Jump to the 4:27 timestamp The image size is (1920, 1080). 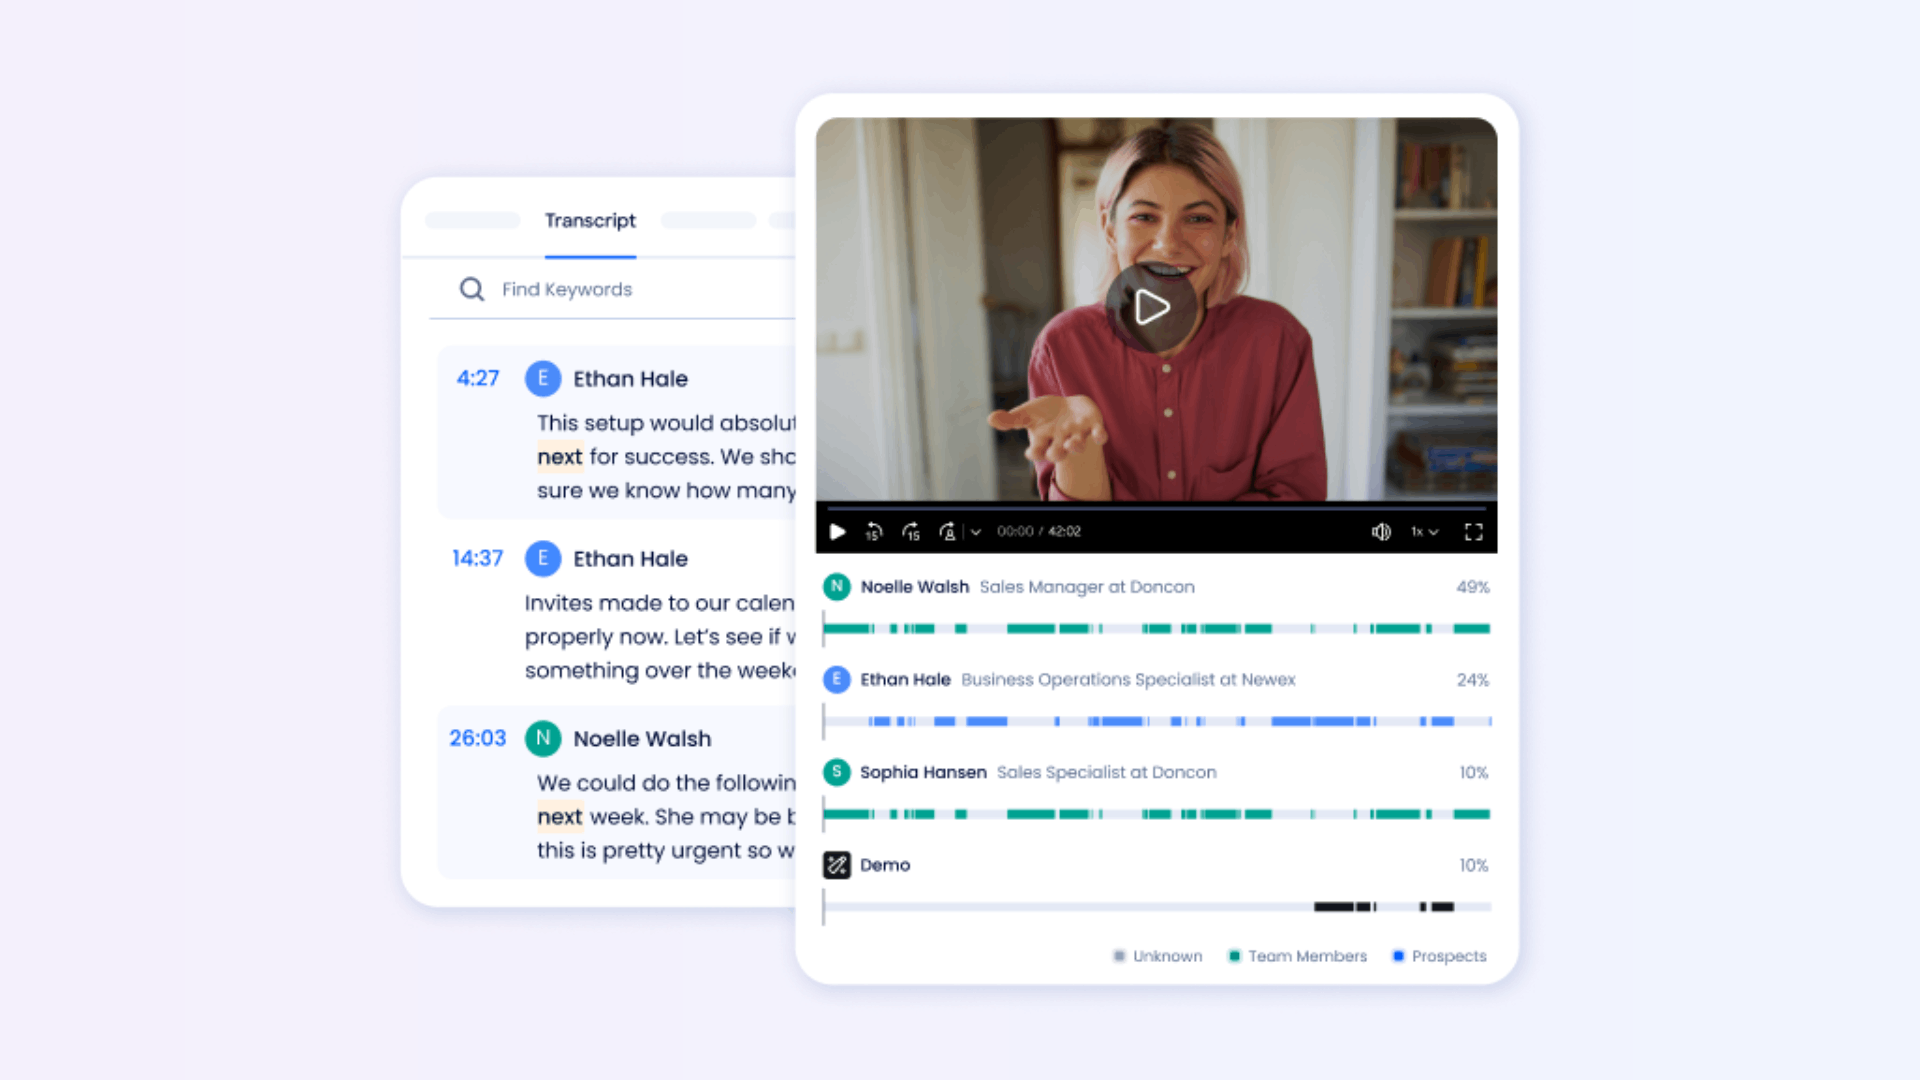click(477, 379)
